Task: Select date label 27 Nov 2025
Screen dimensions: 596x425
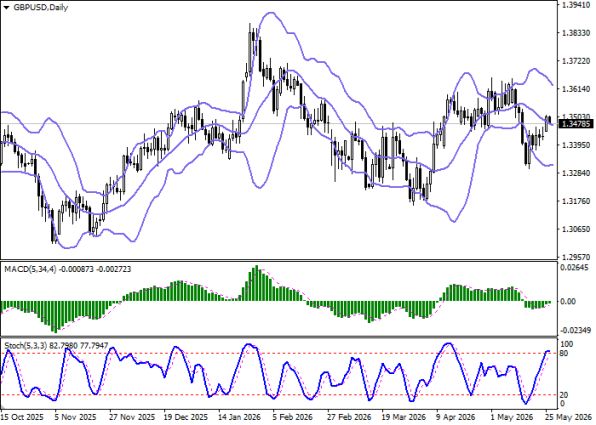Action: click(x=132, y=417)
